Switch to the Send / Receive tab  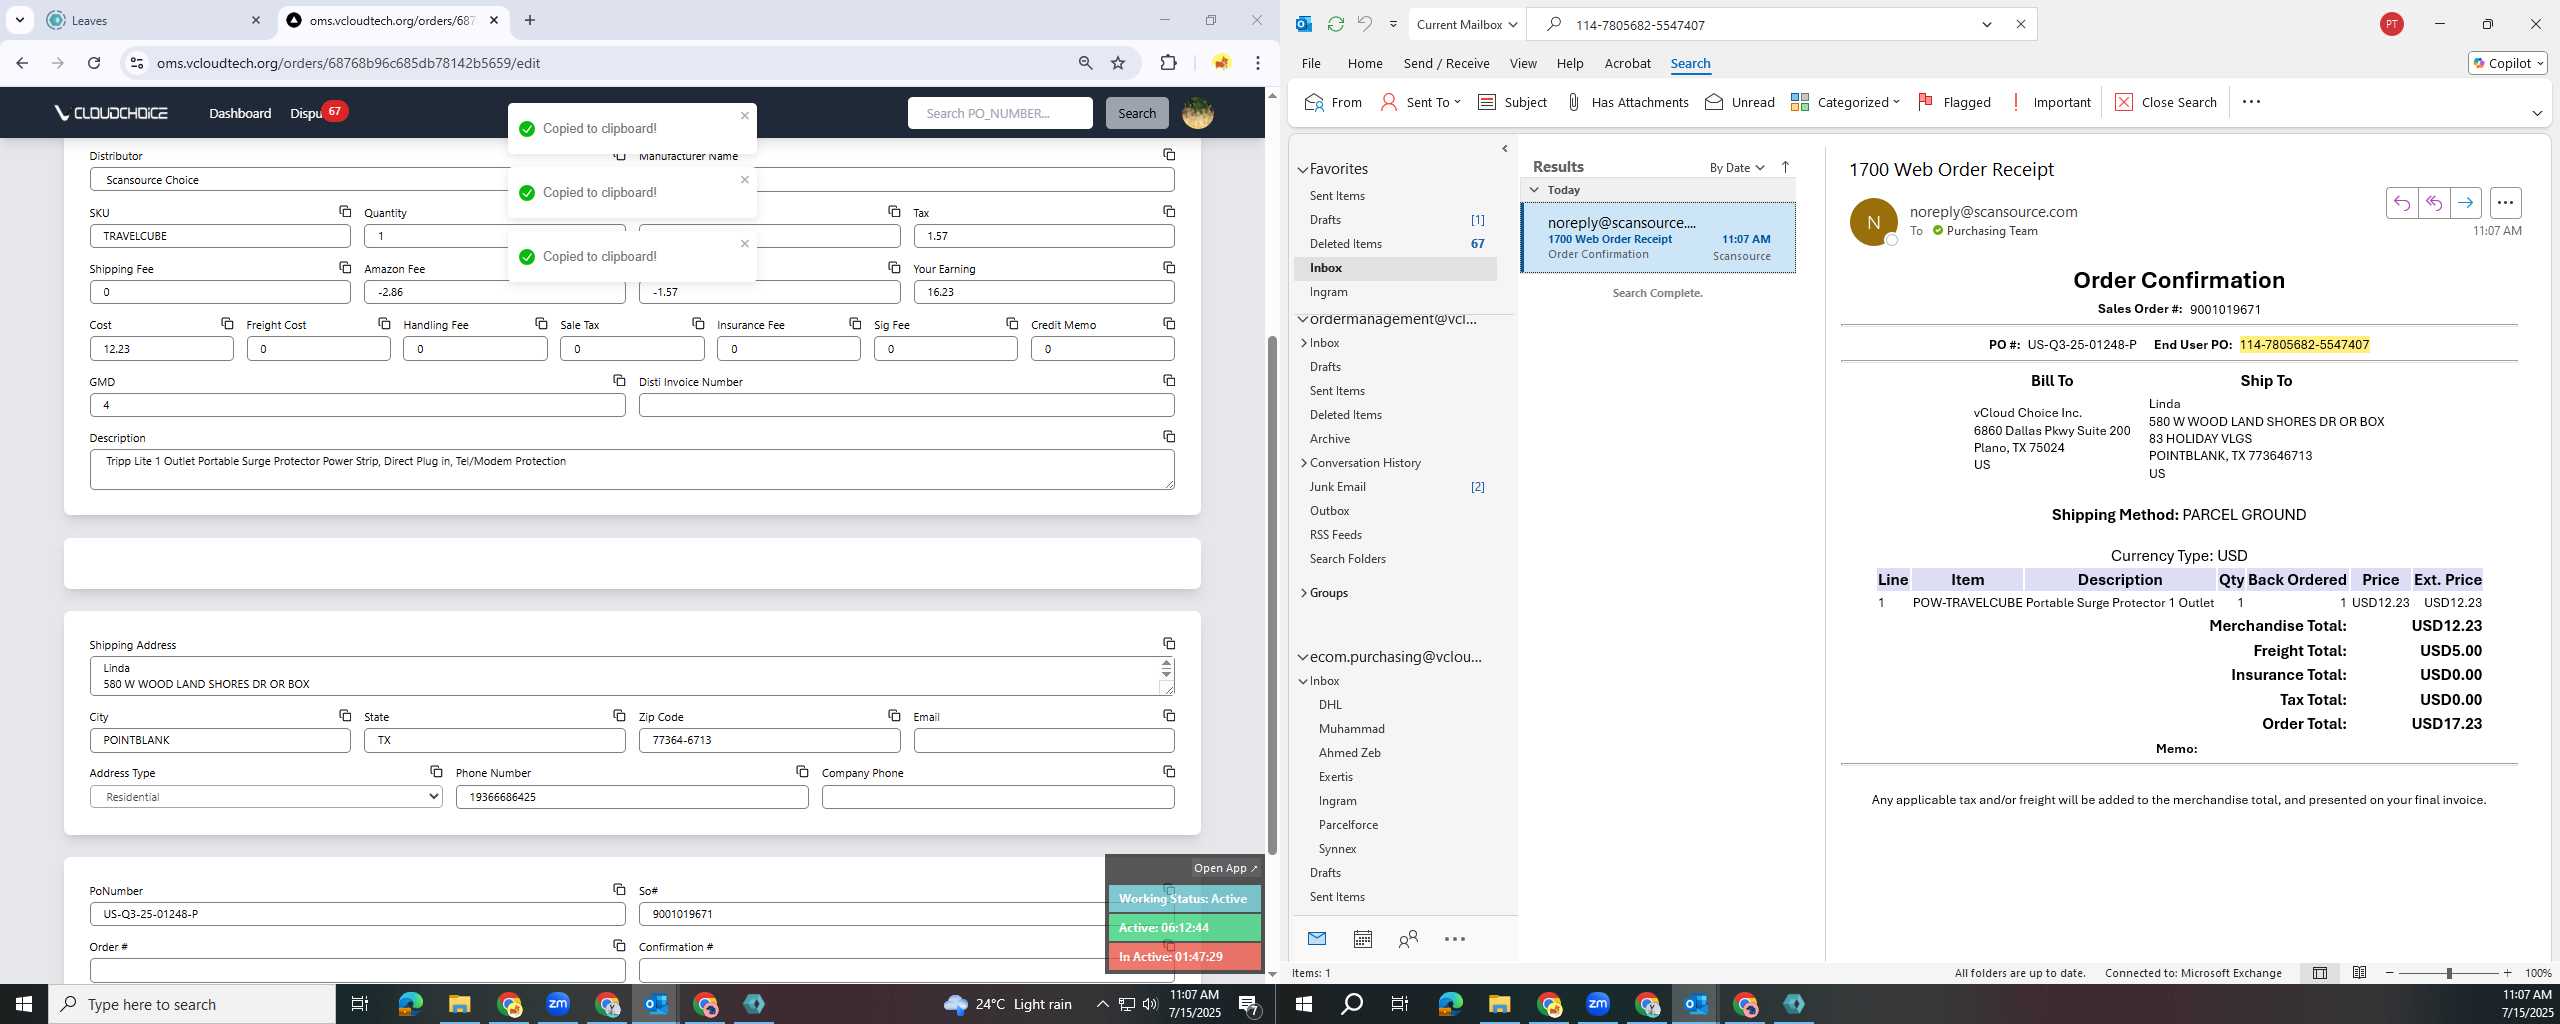(x=1446, y=63)
